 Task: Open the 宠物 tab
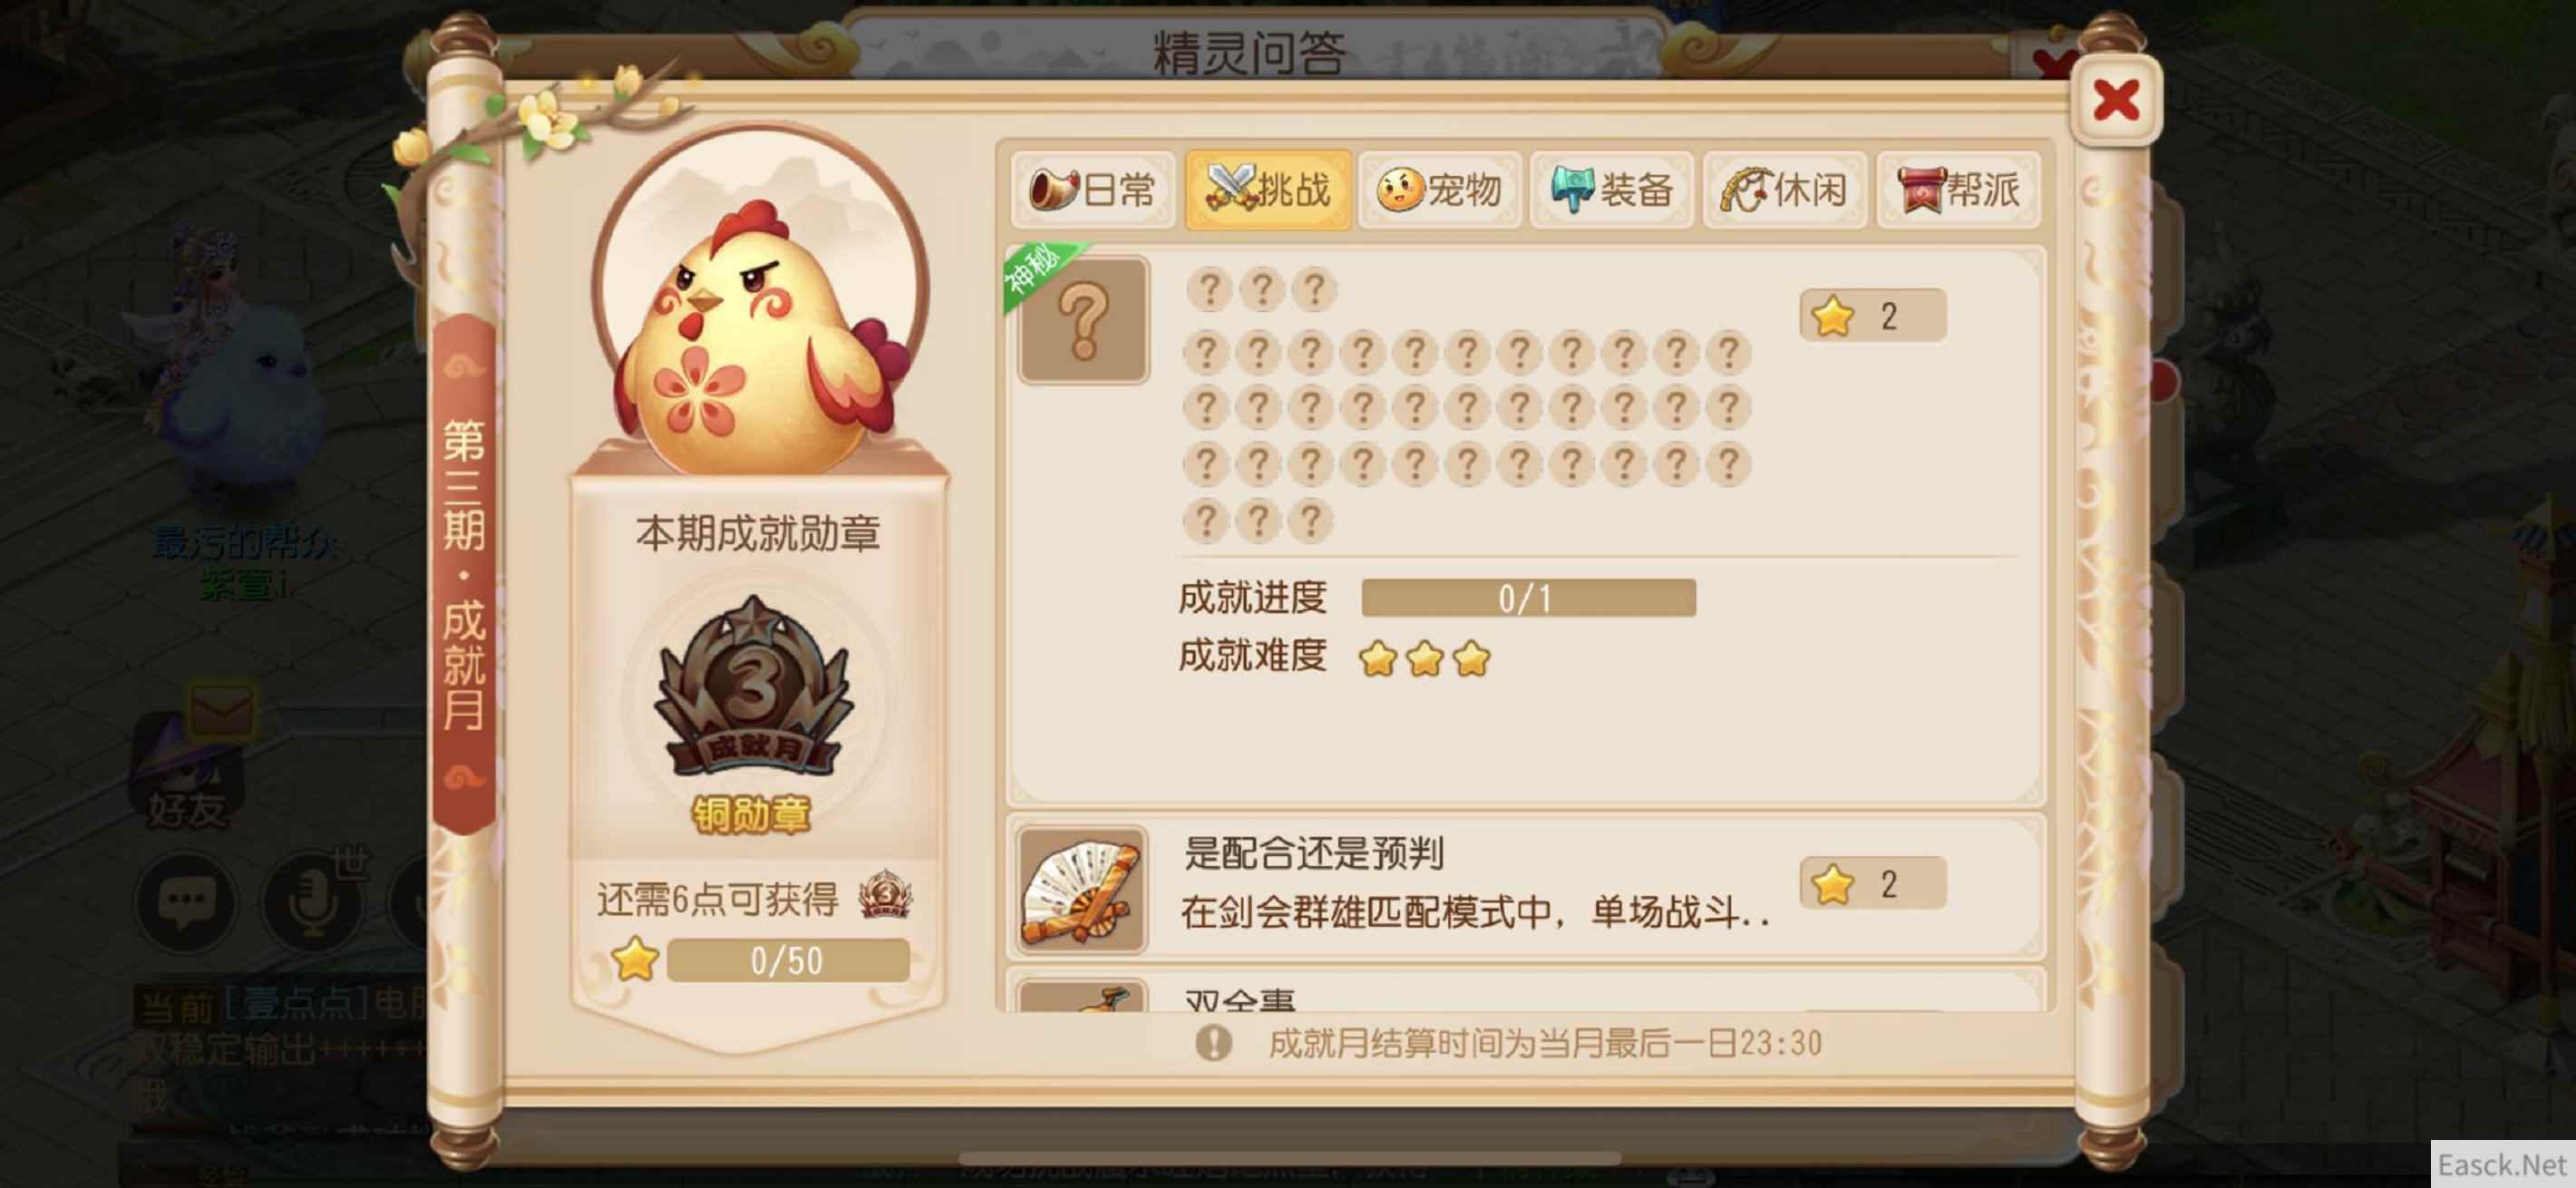click(x=1439, y=189)
